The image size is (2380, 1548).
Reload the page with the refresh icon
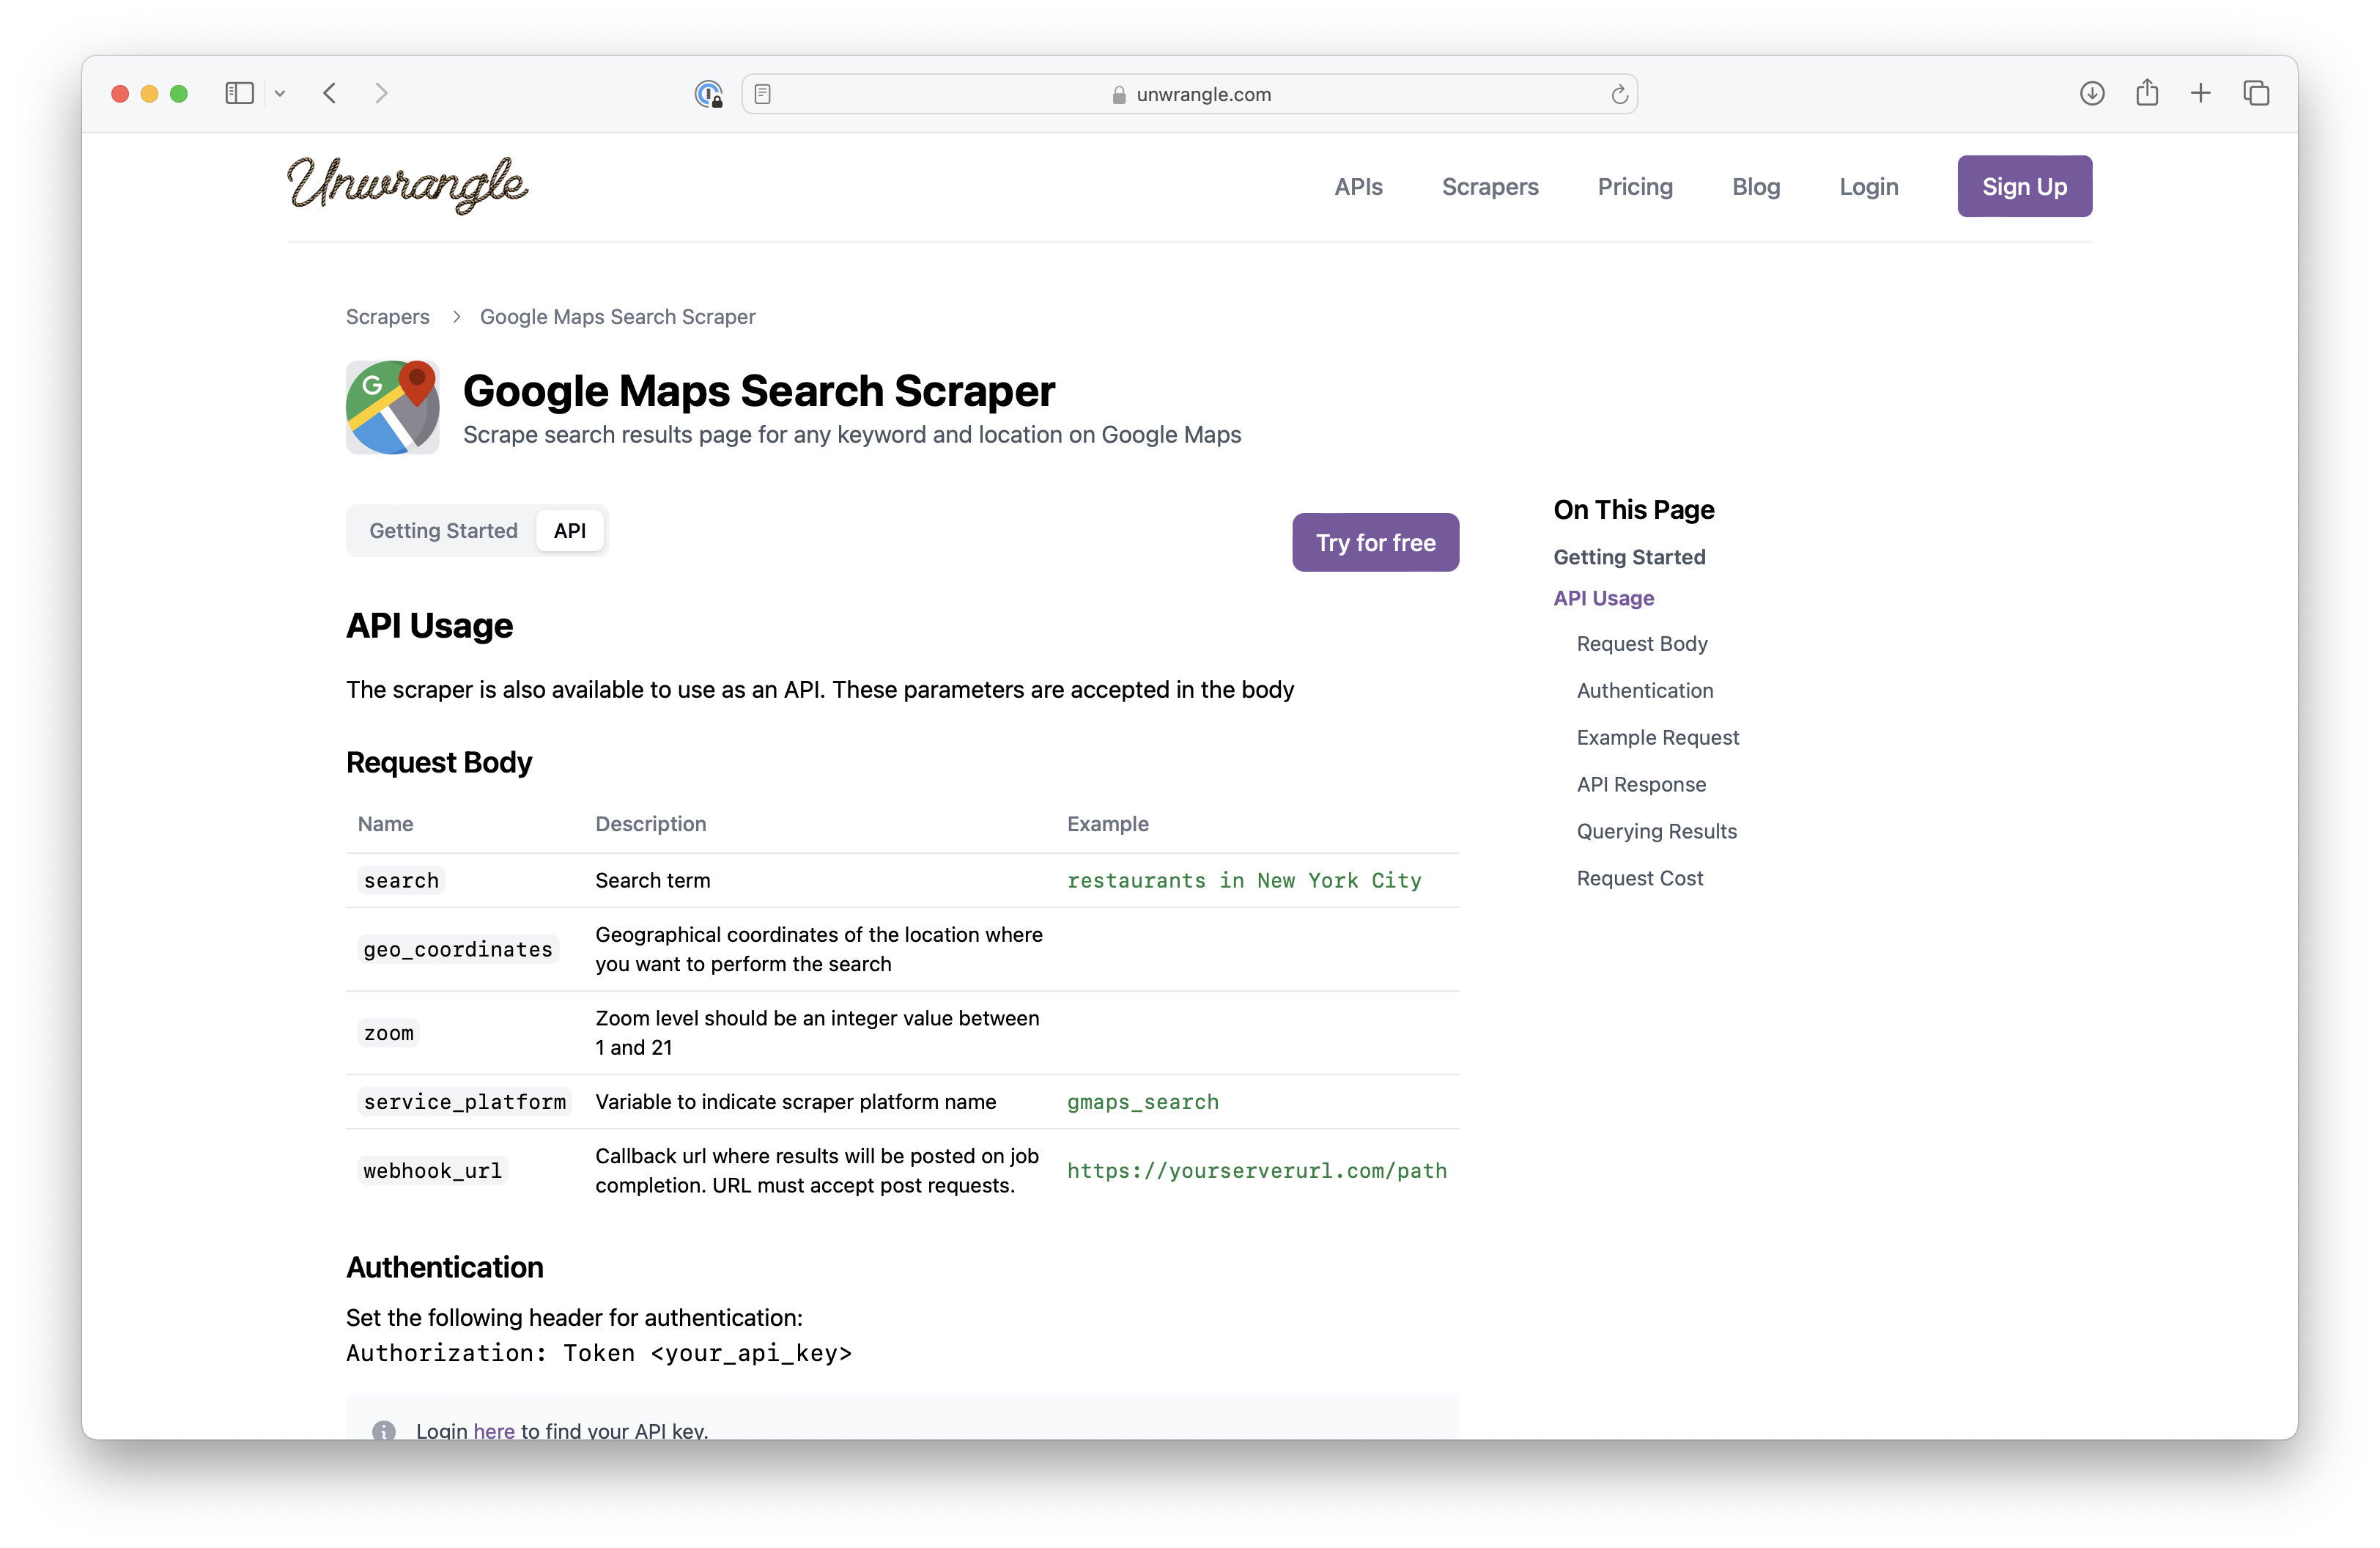point(1619,94)
